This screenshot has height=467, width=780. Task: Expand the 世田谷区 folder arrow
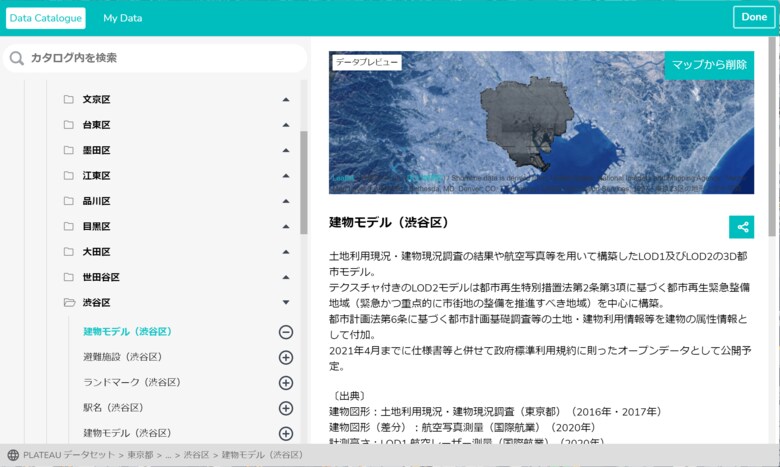tap(286, 277)
